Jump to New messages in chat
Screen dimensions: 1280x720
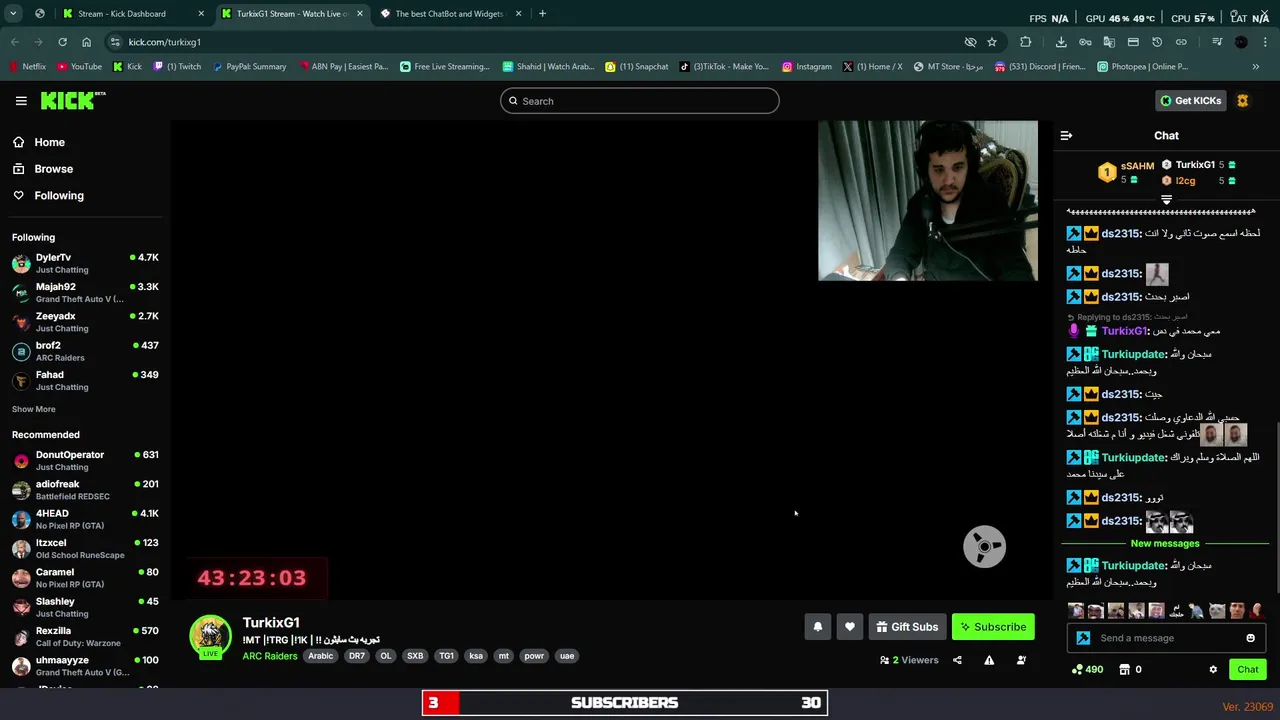1165,543
